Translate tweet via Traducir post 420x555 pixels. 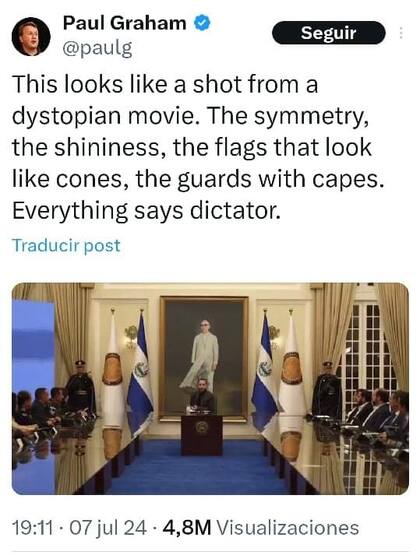pyautogui.click(x=66, y=245)
